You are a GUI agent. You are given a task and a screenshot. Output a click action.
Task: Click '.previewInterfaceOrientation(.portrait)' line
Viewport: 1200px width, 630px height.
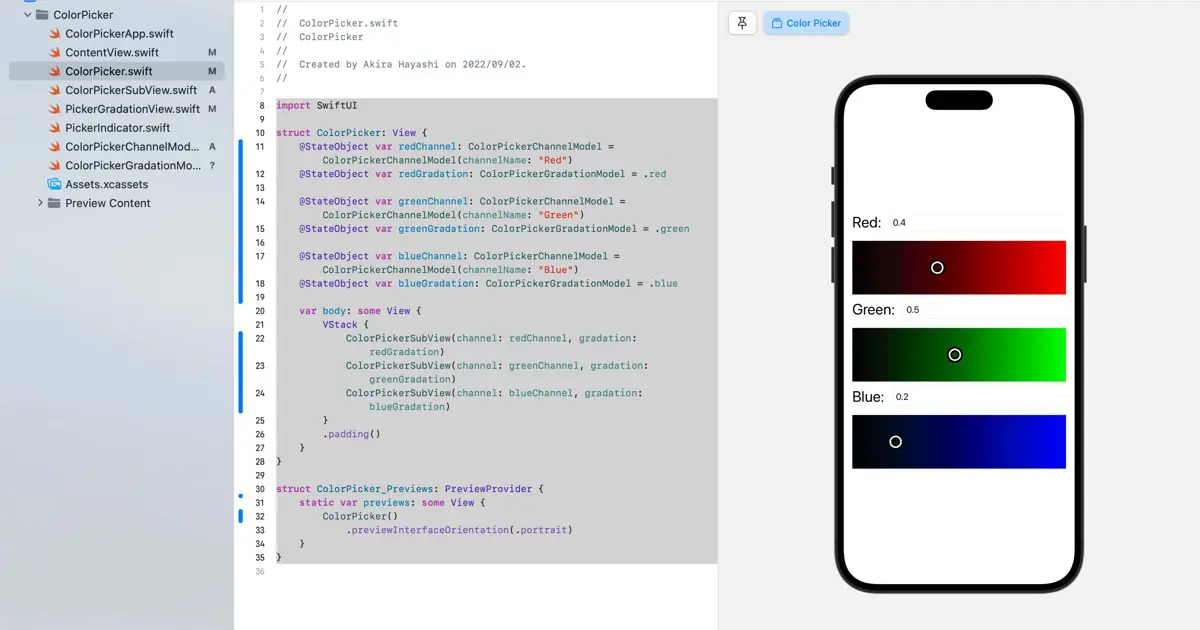(x=459, y=530)
